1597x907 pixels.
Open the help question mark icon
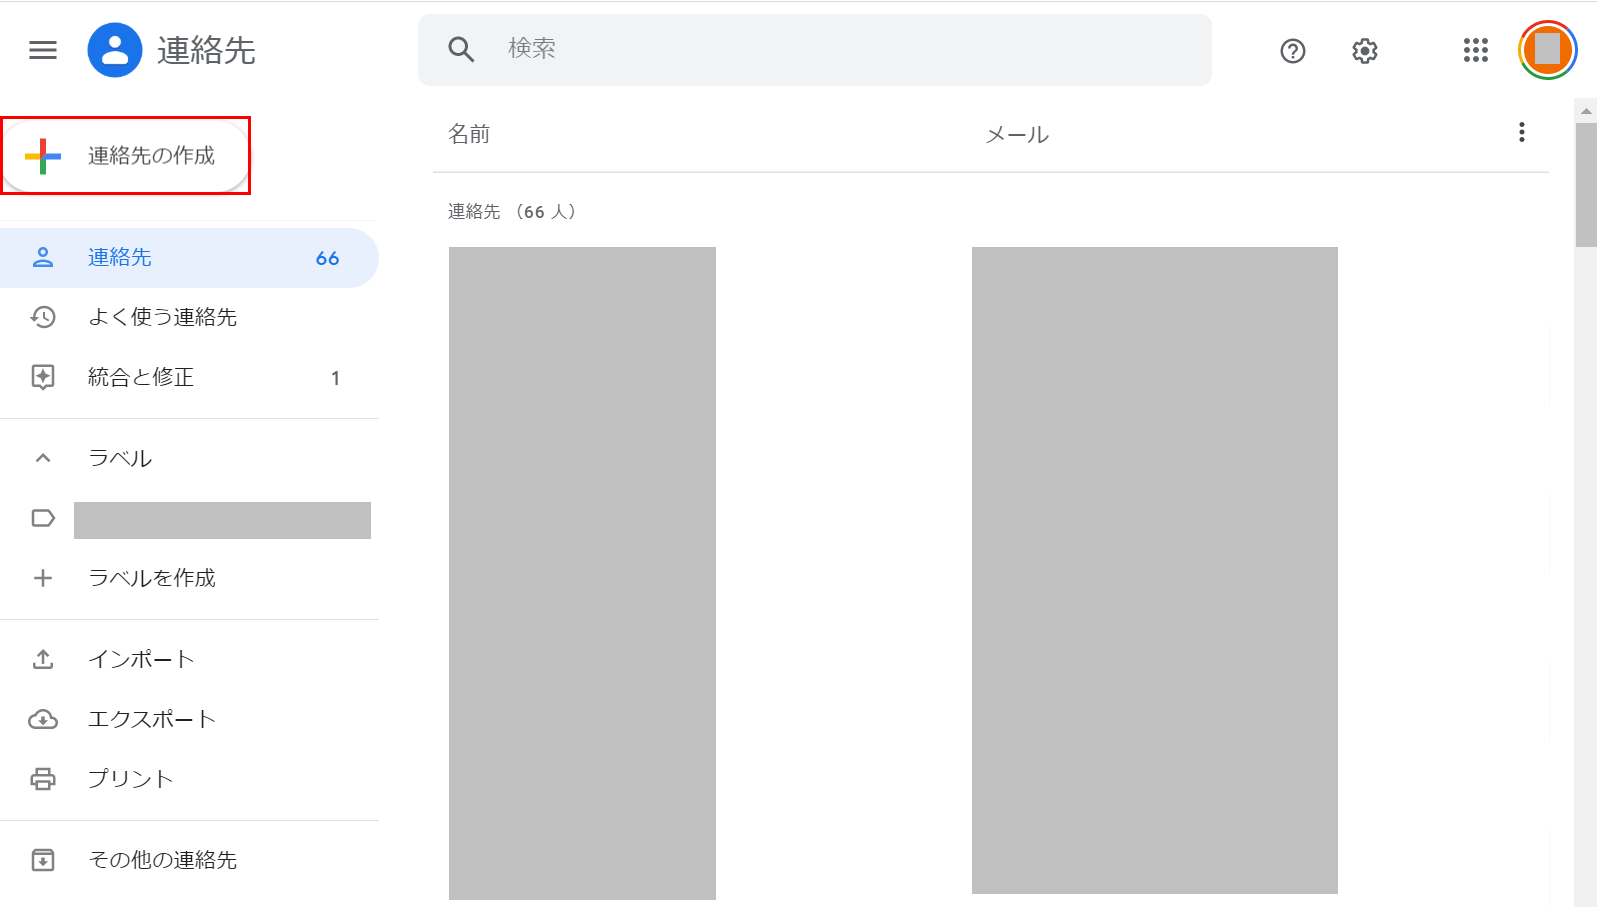coord(1293,51)
